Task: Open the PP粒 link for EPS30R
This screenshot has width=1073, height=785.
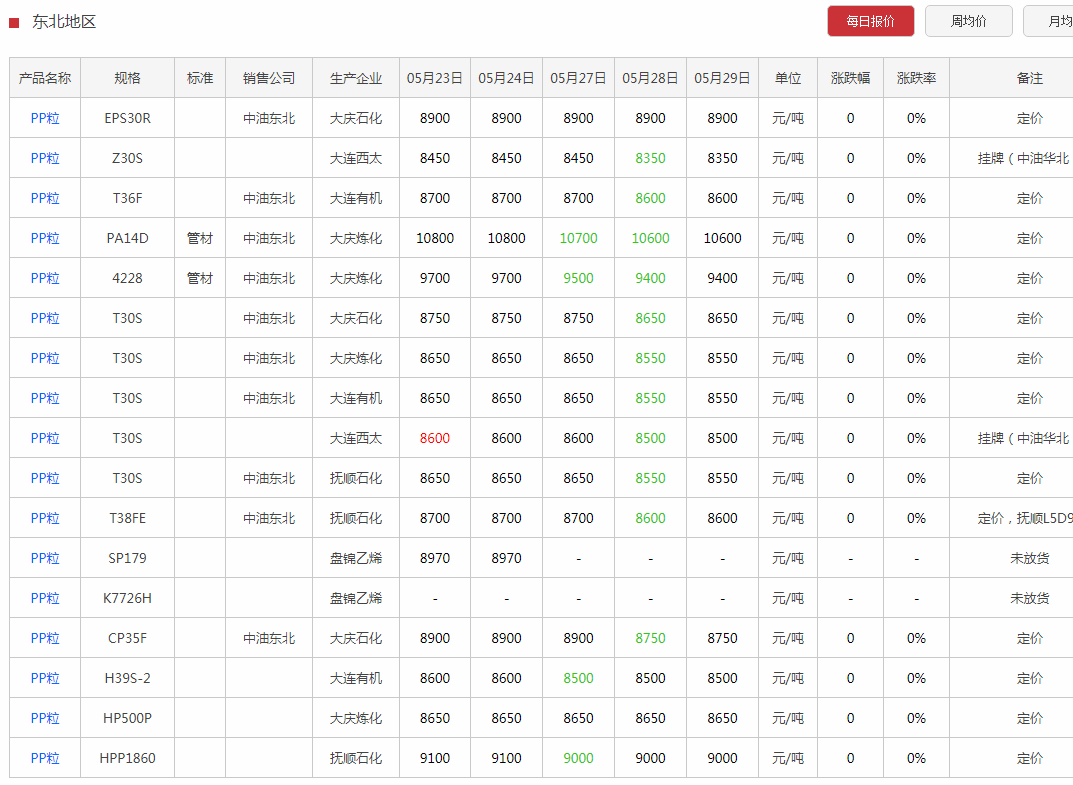Action: [x=45, y=118]
